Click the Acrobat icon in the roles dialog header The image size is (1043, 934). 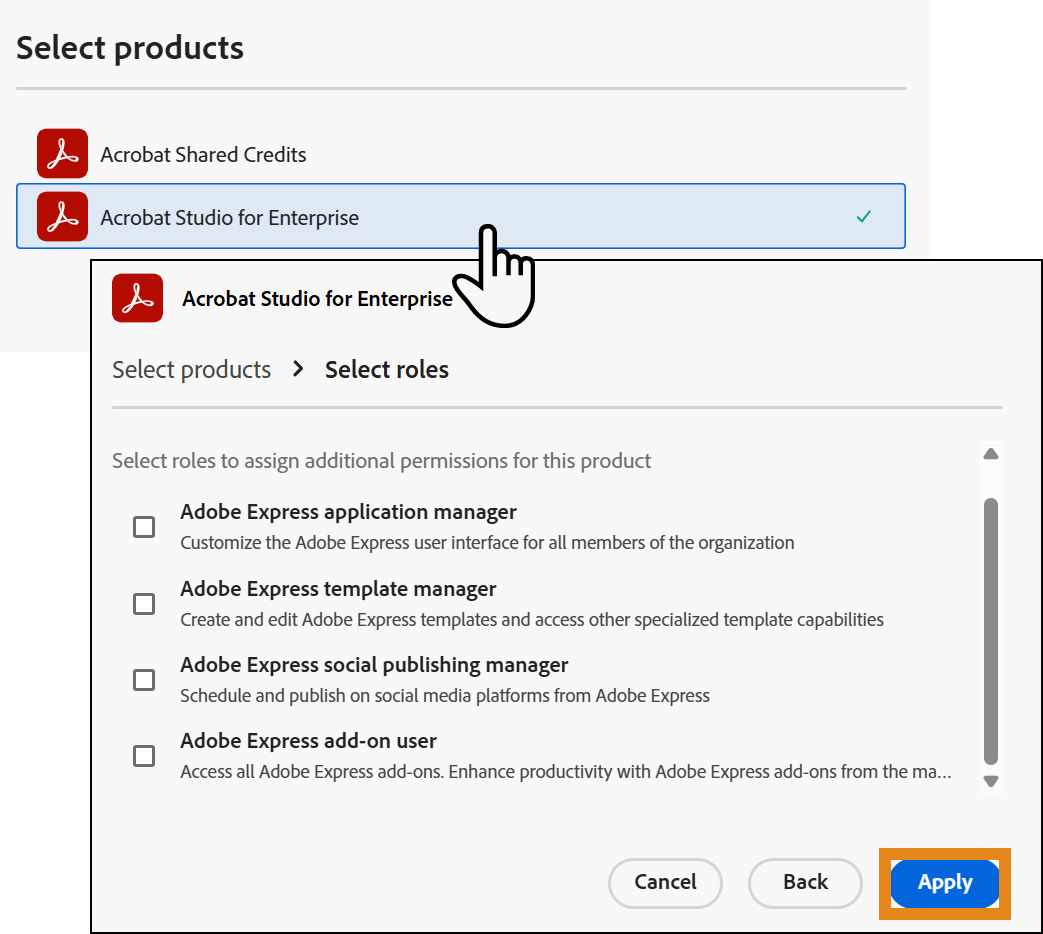pyautogui.click(x=138, y=298)
